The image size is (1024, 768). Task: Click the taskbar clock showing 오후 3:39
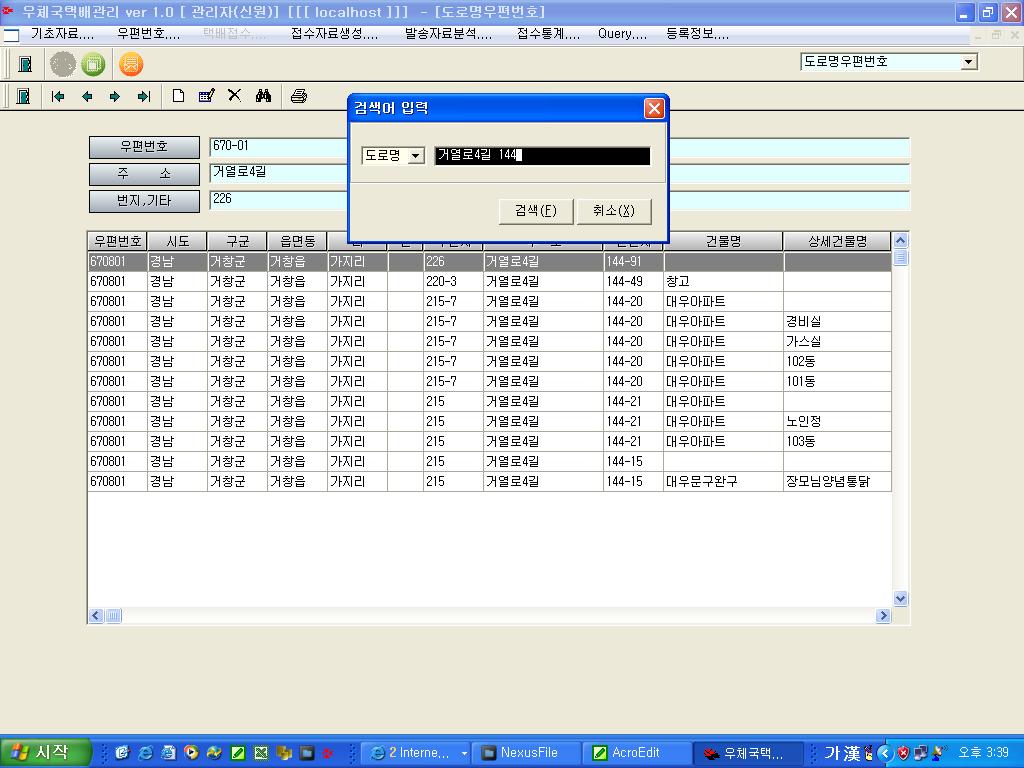tap(984, 753)
